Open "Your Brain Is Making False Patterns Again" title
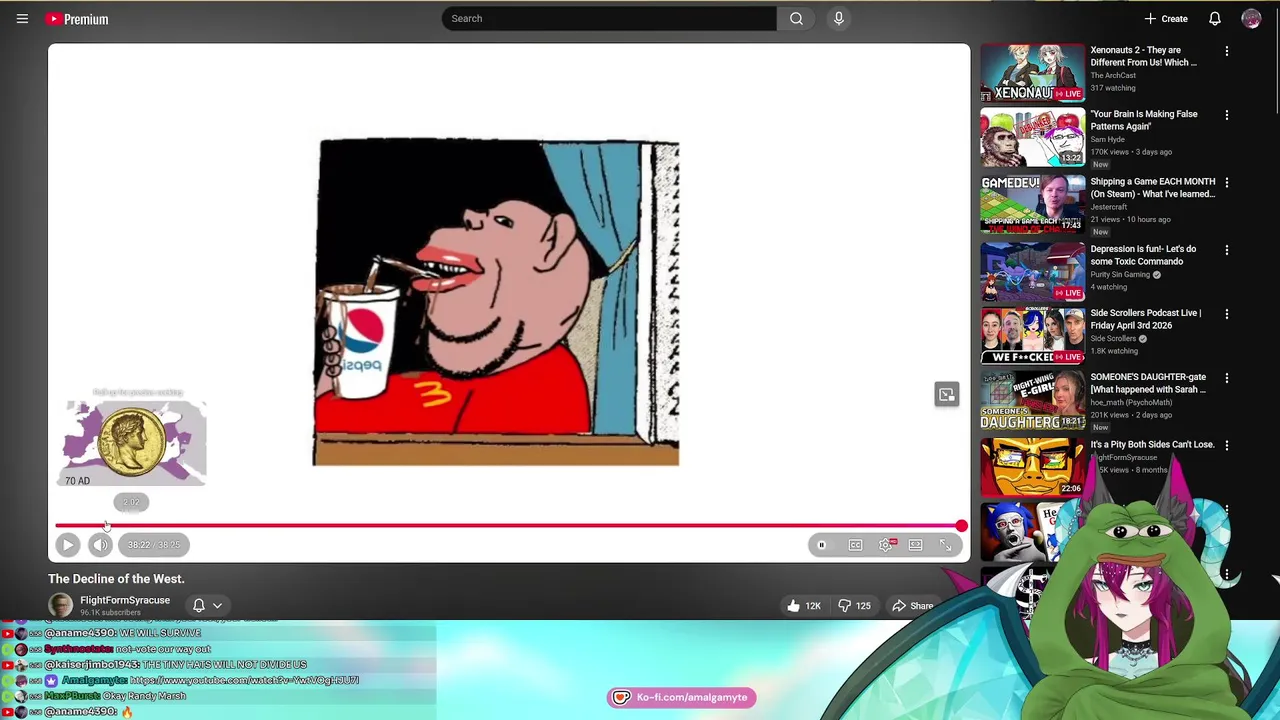1280x720 pixels. coord(1144,120)
